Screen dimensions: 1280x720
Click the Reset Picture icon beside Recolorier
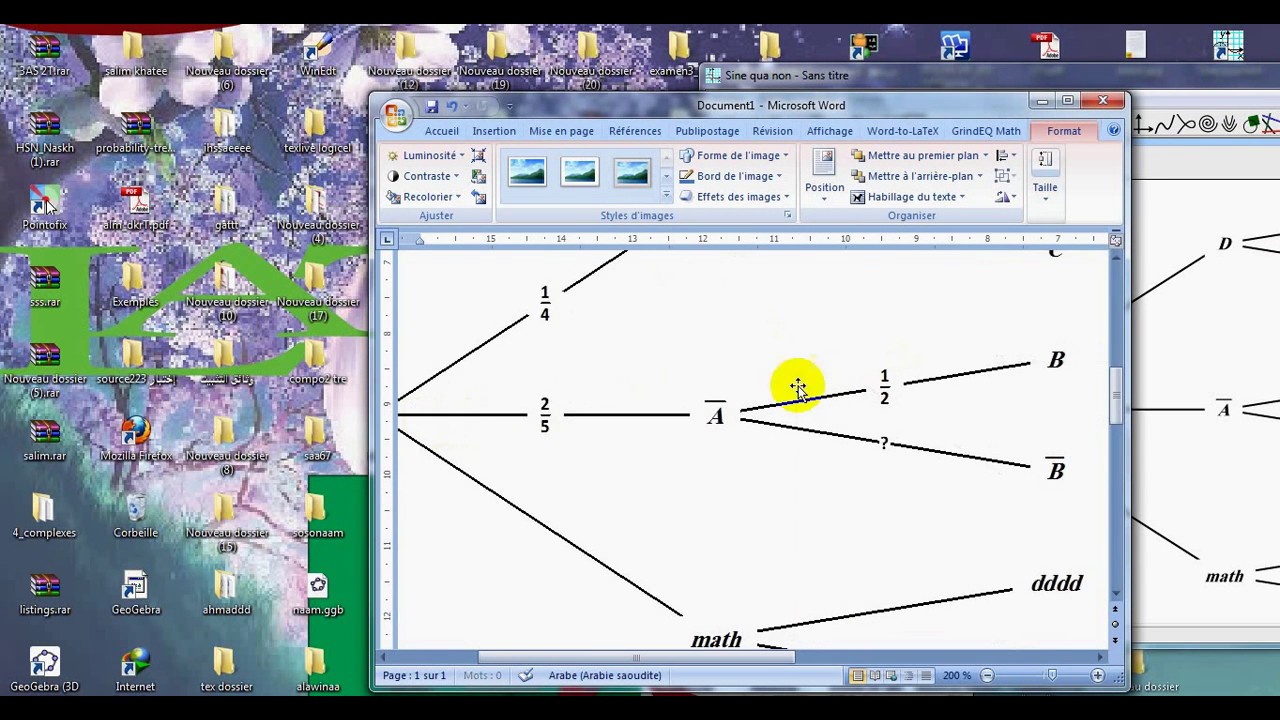point(479,197)
